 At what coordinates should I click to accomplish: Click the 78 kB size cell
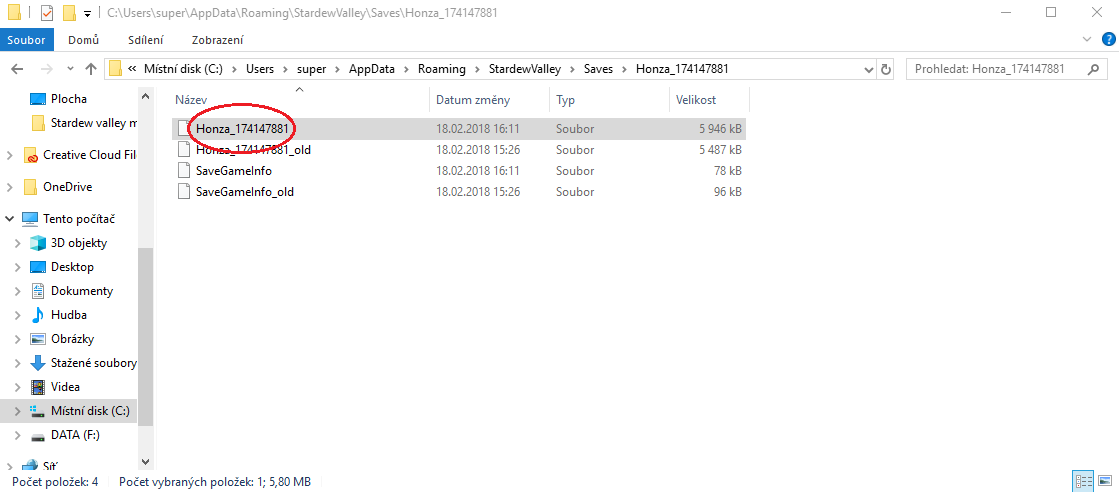726,171
